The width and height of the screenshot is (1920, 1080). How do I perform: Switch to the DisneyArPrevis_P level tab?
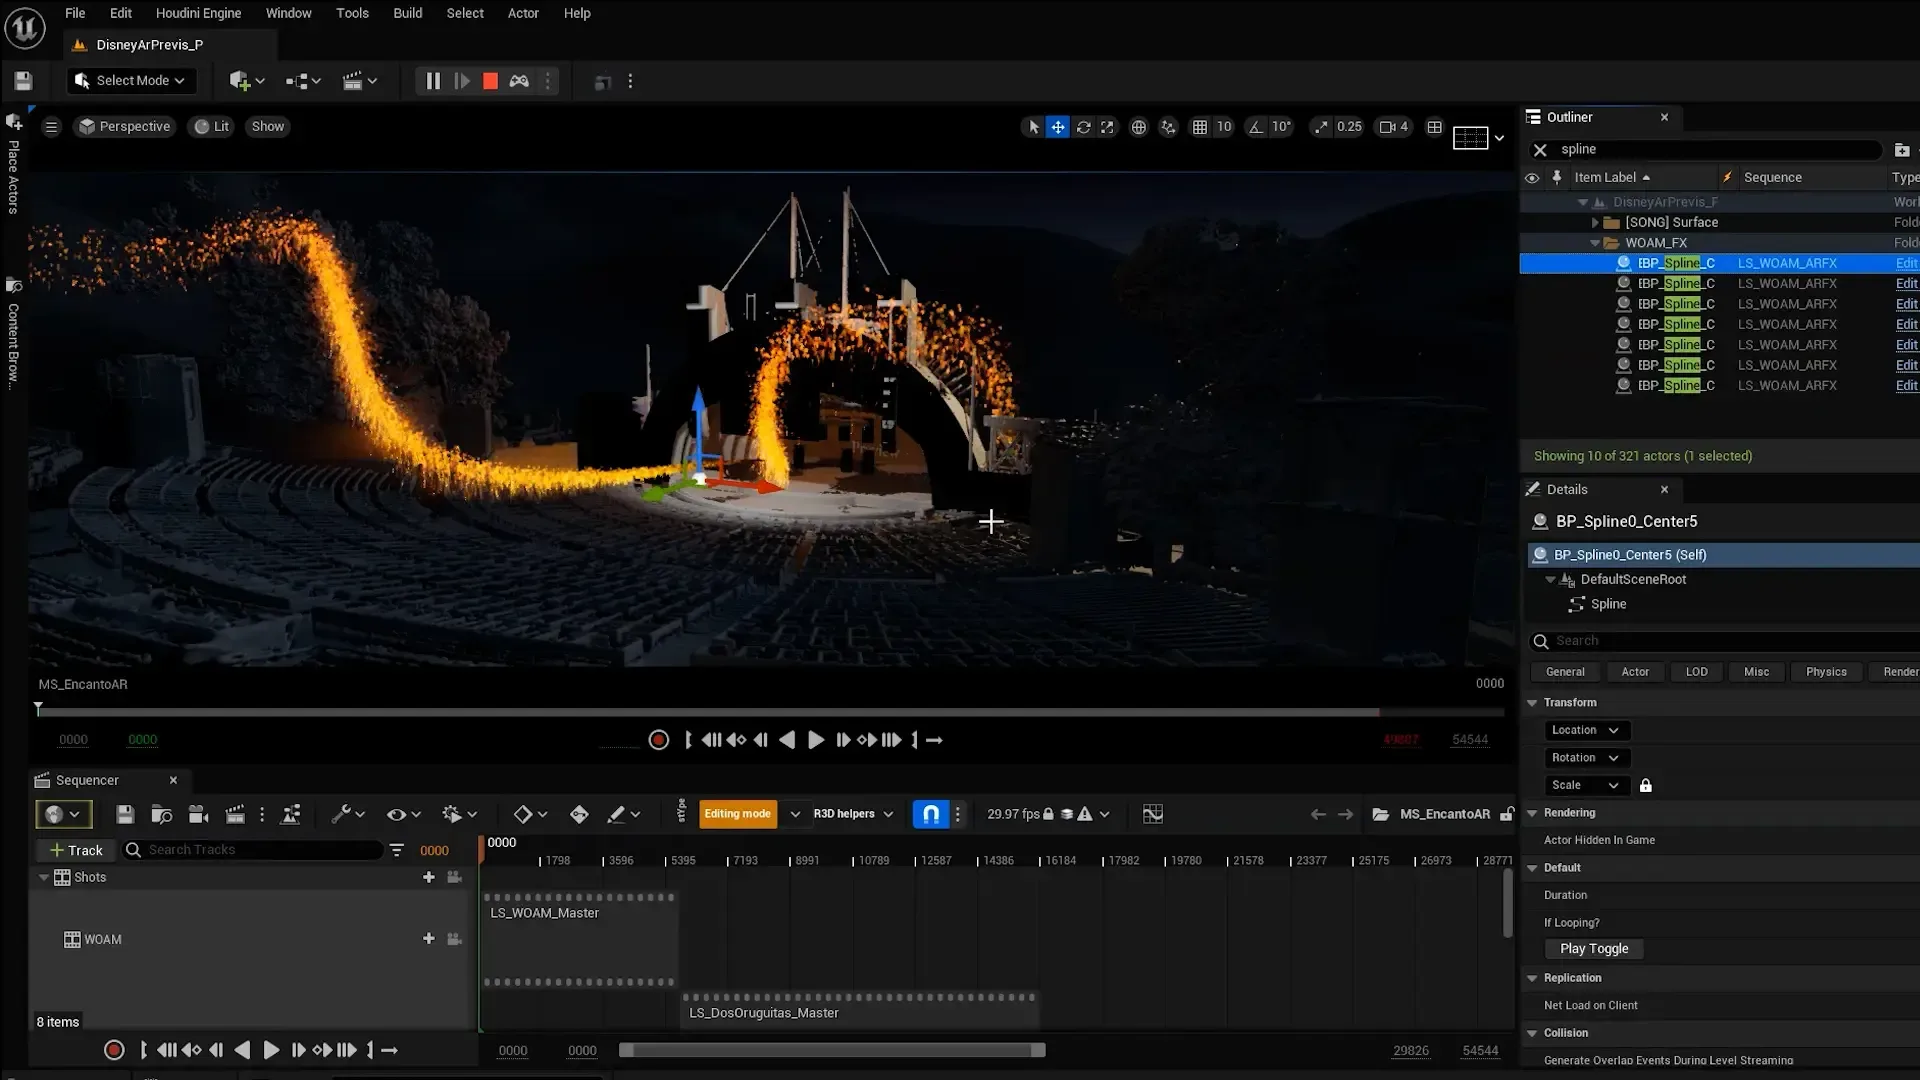[x=149, y=45]
